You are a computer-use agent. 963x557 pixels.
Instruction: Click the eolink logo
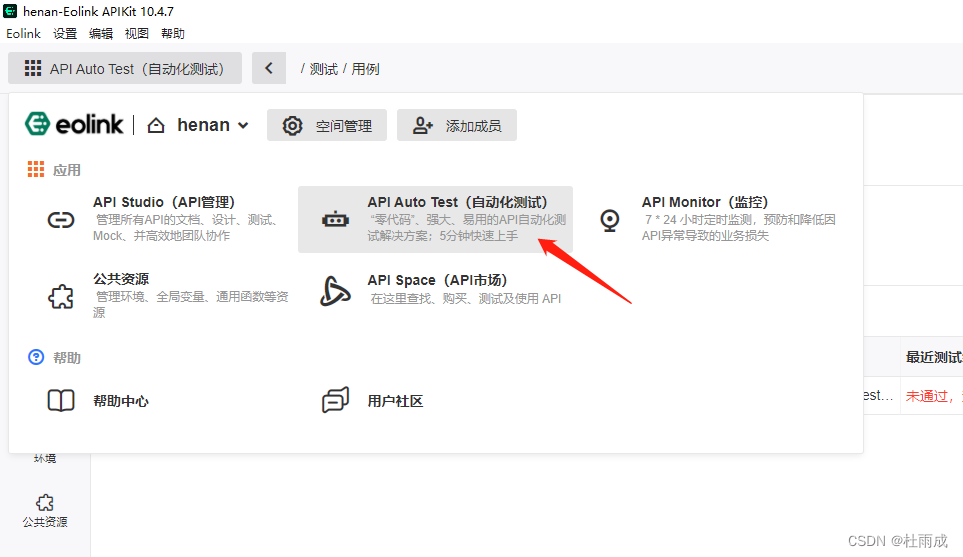tap(74, 124)
